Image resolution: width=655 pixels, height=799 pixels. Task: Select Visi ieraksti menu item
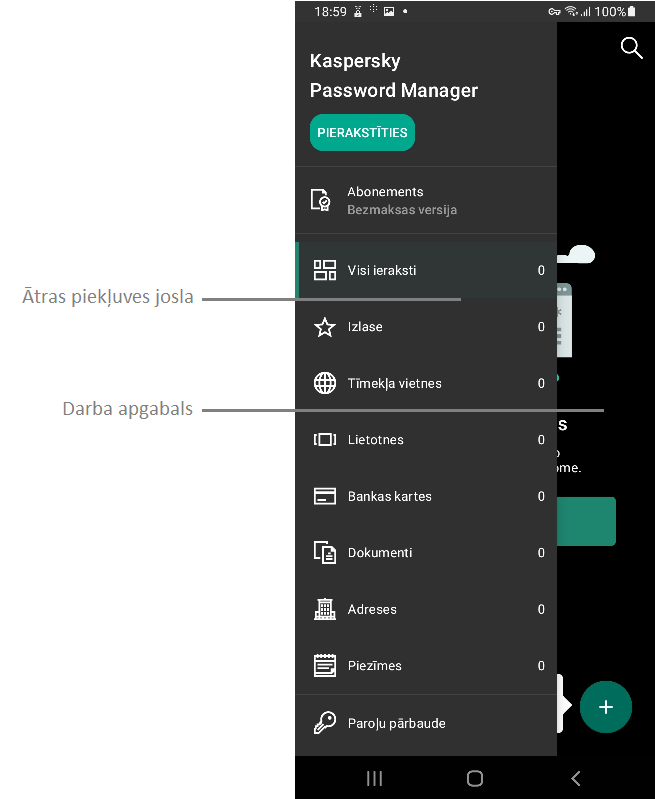pyautogui.click(x=382, y=270)
